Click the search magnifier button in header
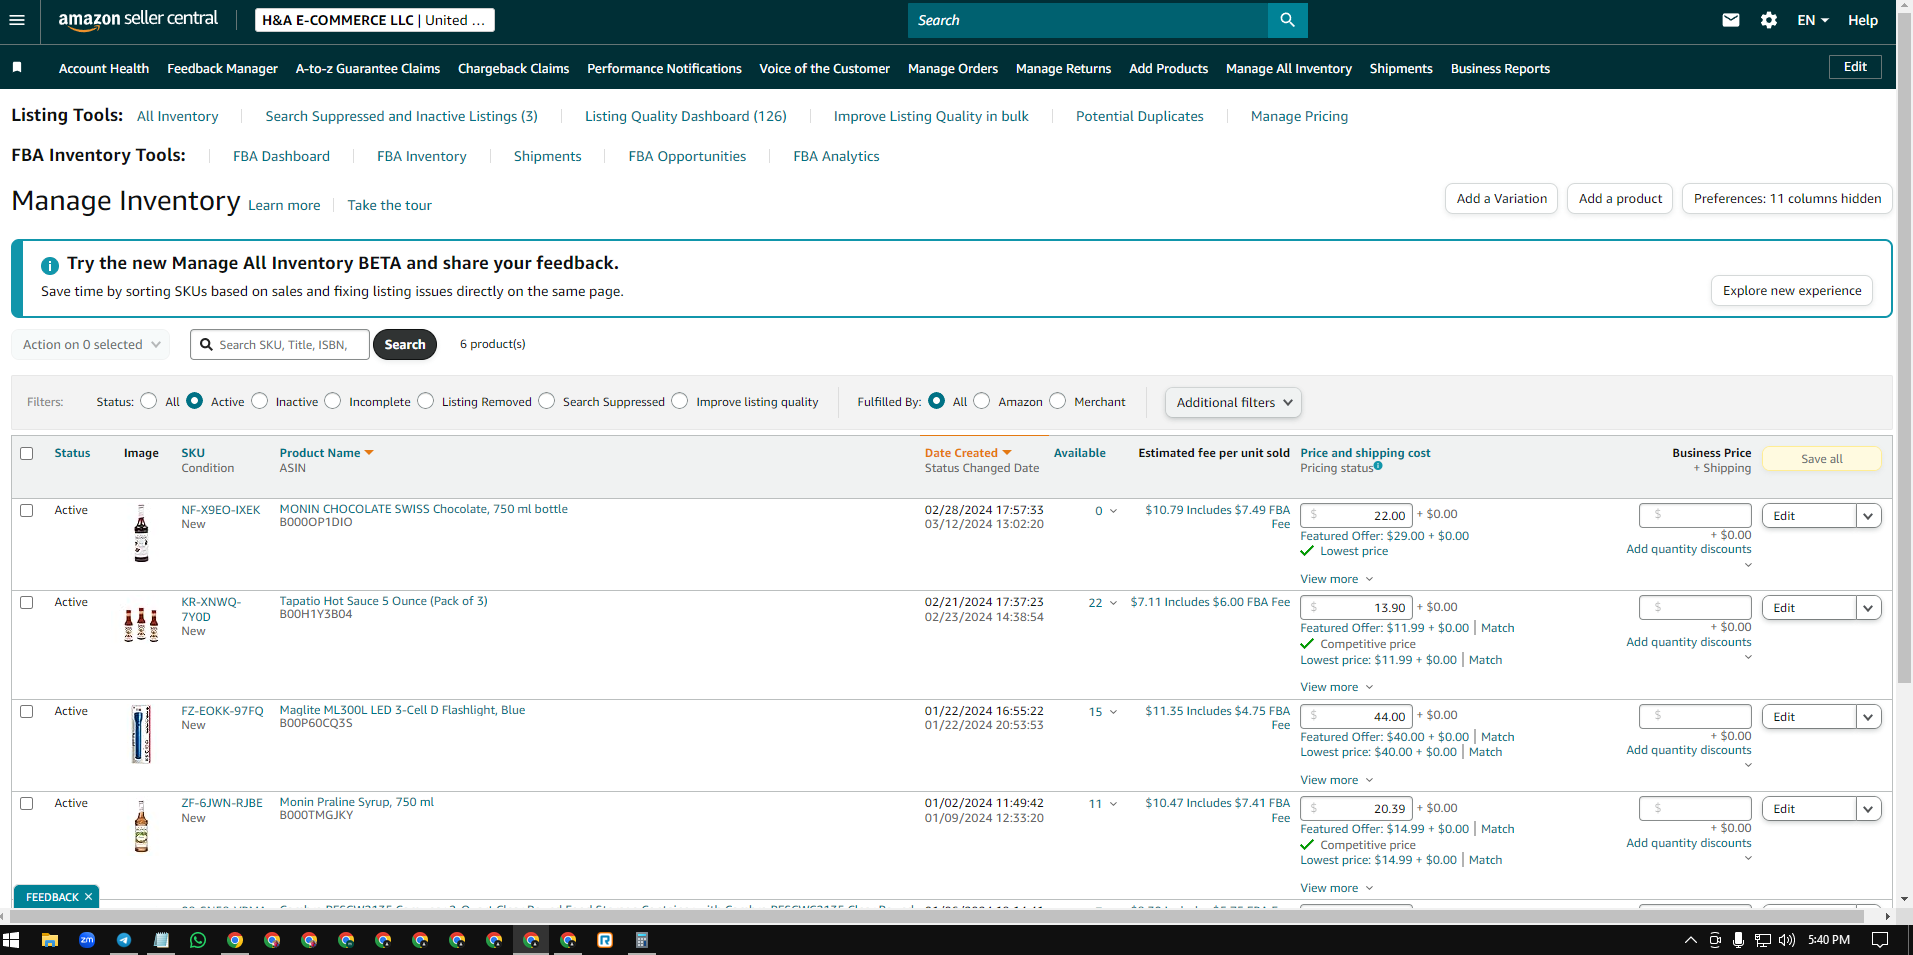This screenshot has height=955, width=1913. tap(1287, 20)
